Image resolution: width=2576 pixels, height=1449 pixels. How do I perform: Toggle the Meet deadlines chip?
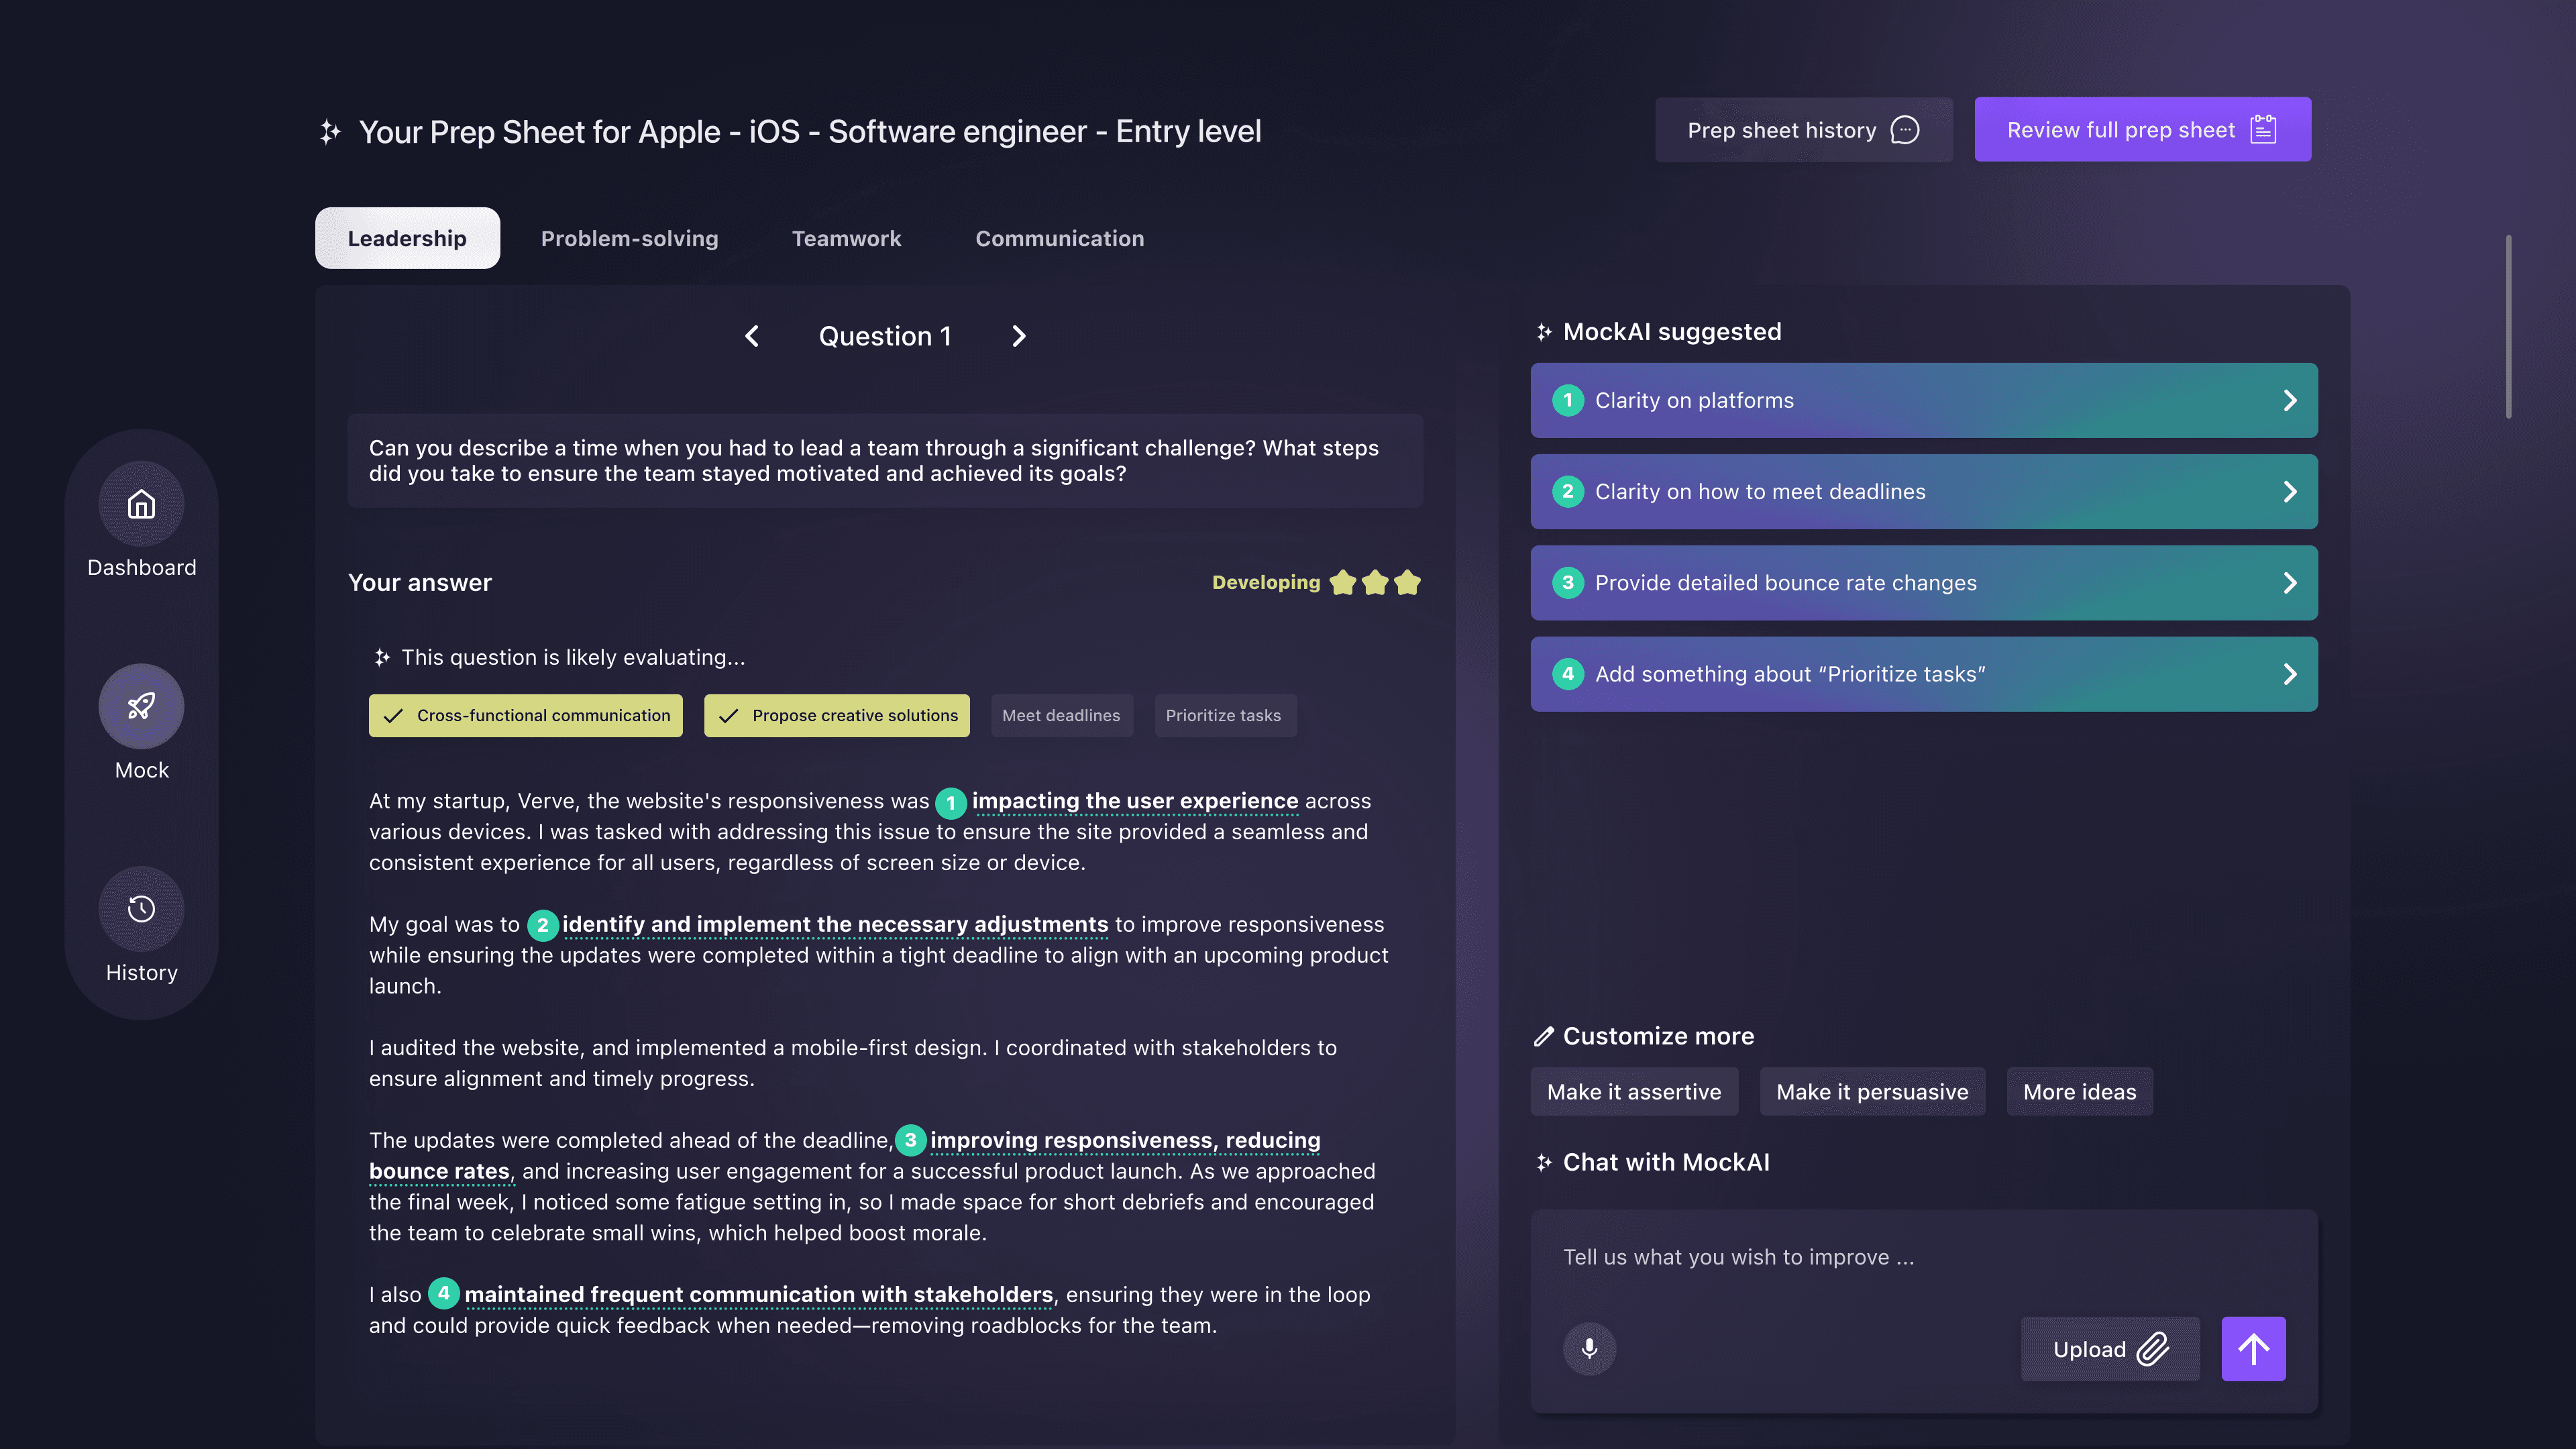coord(1061,716)
